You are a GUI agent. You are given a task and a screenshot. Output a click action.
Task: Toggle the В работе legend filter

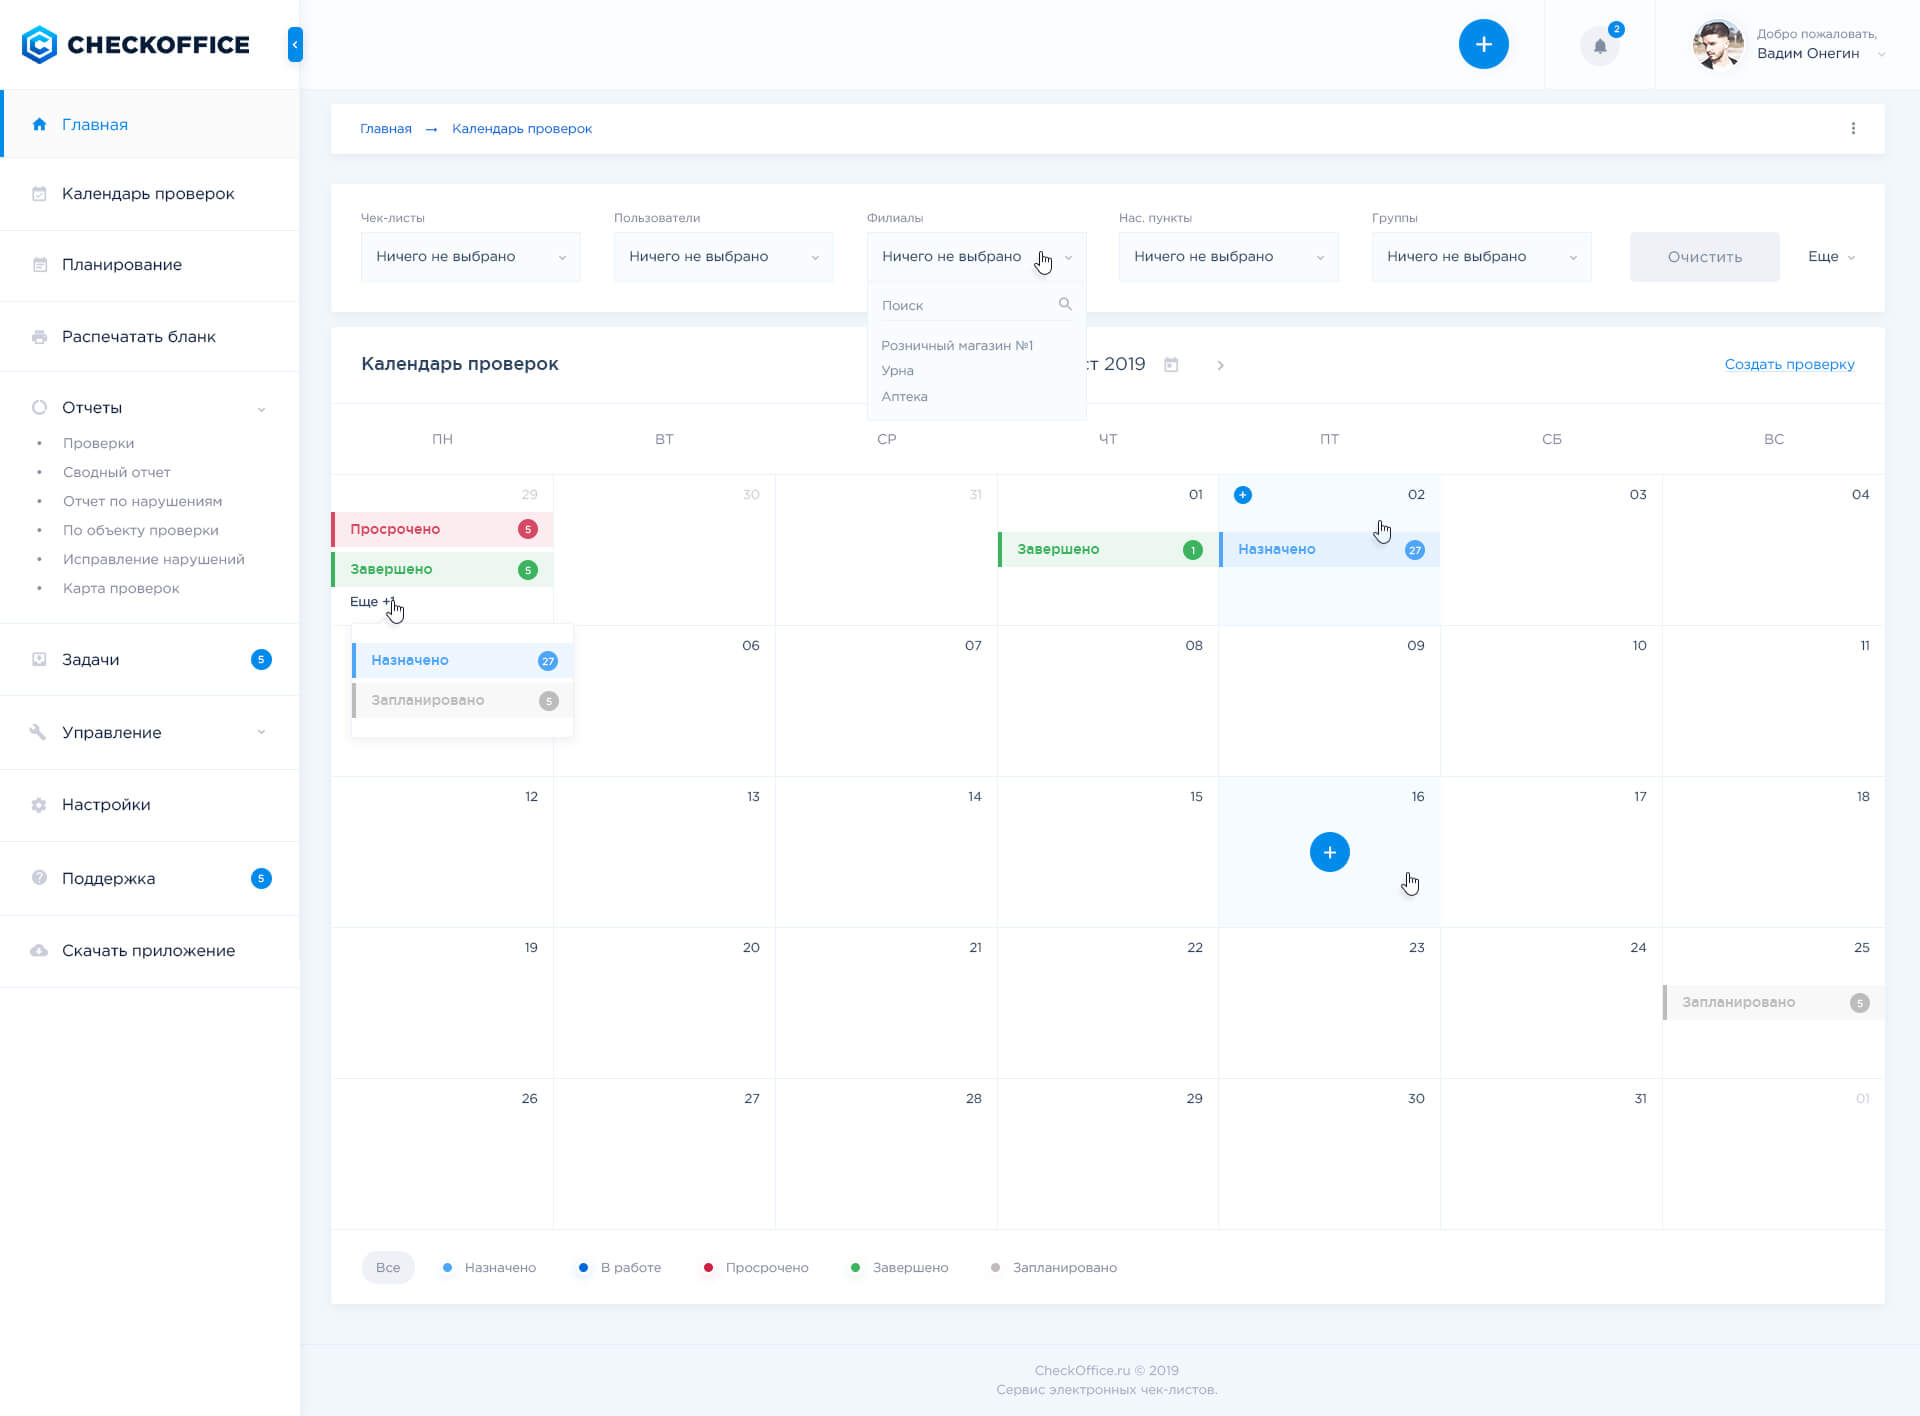coord(620,1267)
